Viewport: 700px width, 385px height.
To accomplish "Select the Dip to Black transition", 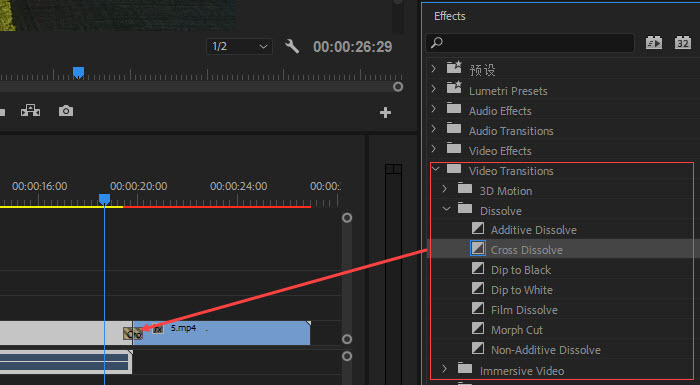I will pos(521,270).
